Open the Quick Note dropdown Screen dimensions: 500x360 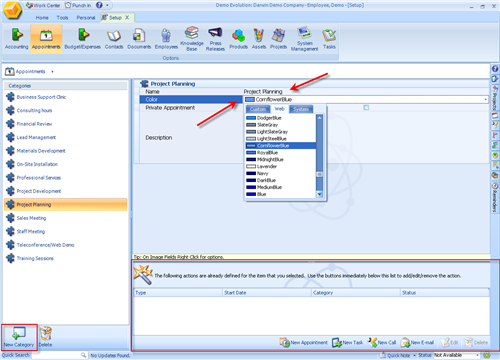tap(414, 355)
